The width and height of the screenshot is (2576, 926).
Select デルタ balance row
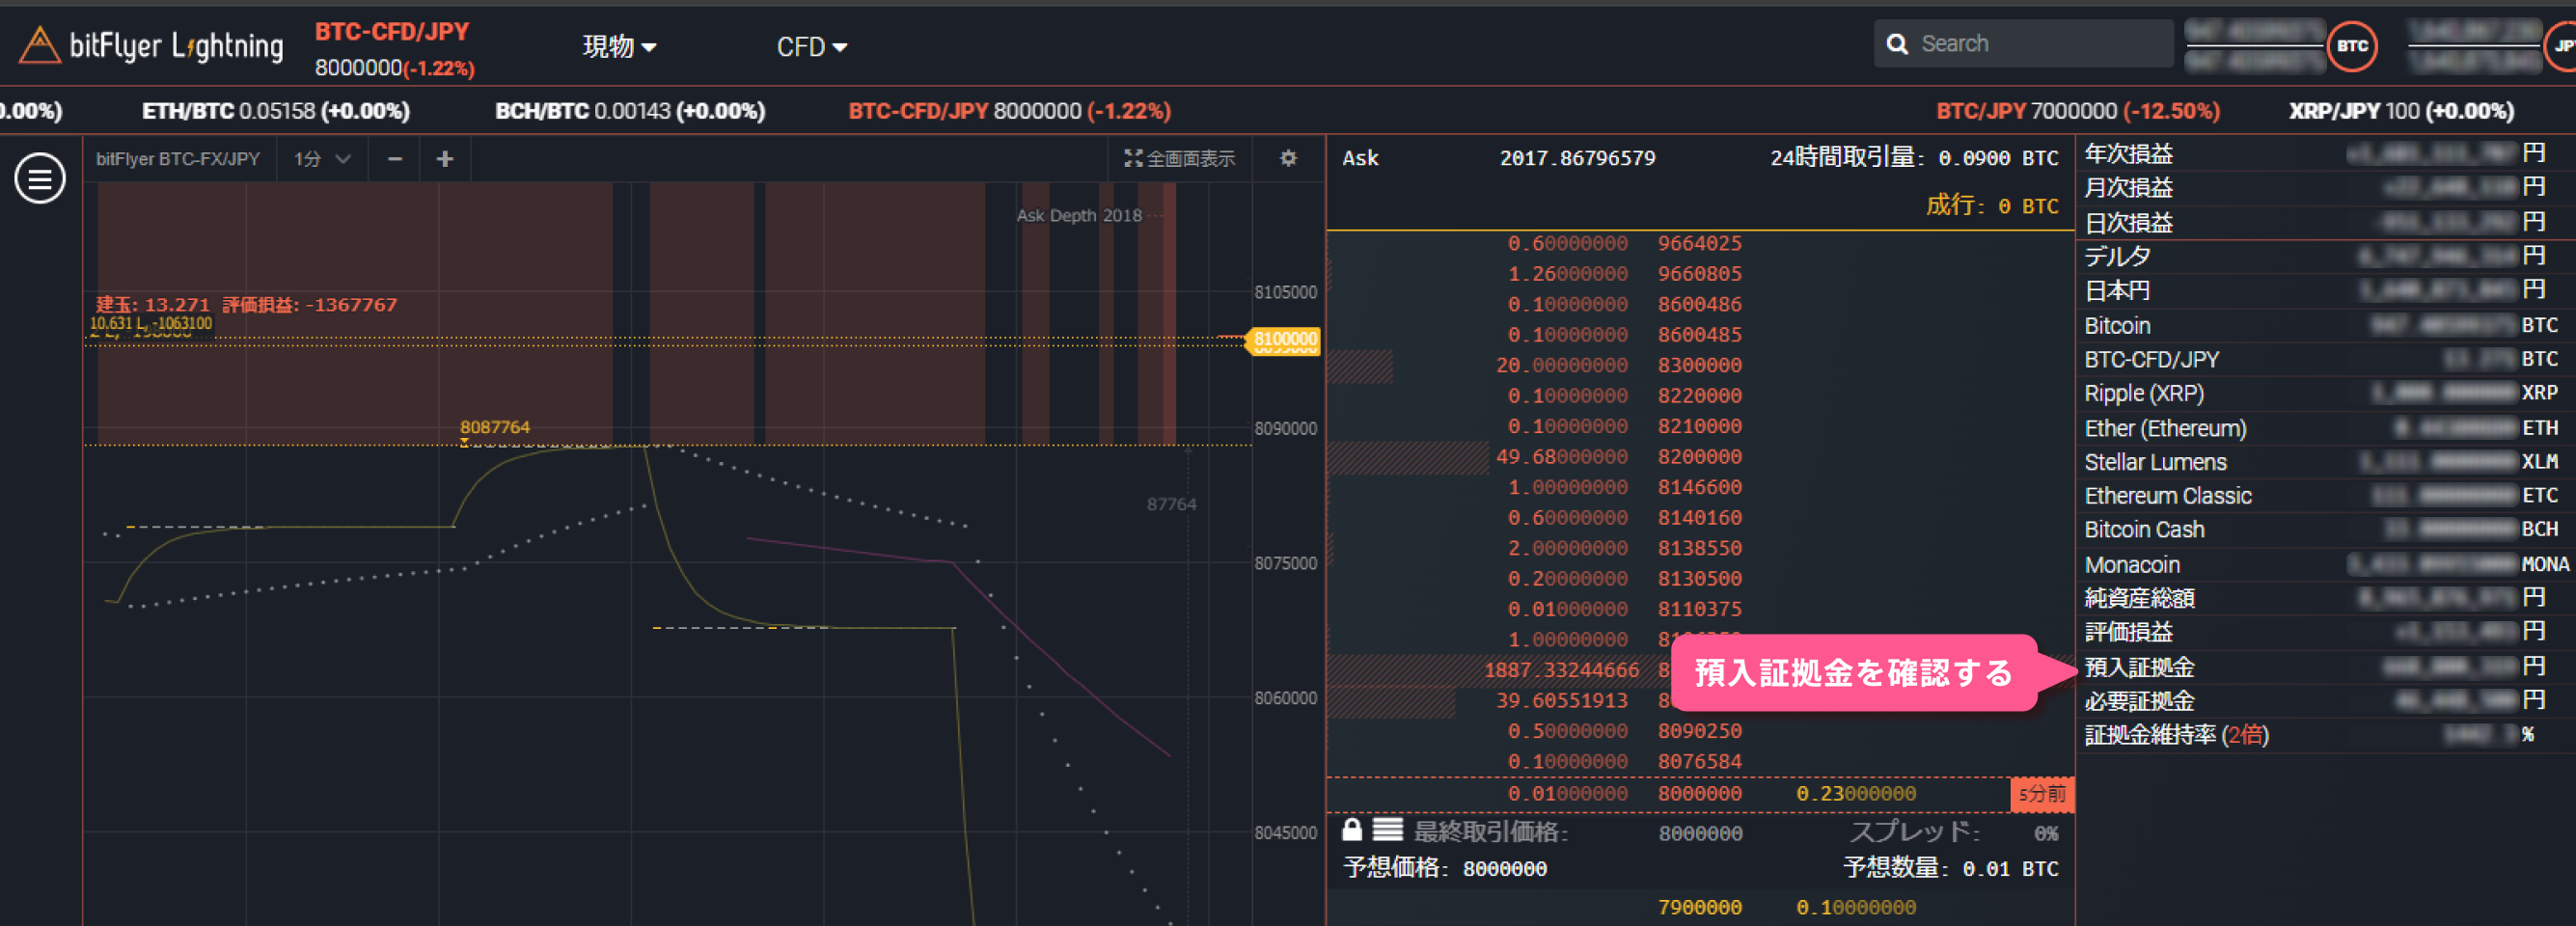pyautogui.click(x=2325, y=256)
